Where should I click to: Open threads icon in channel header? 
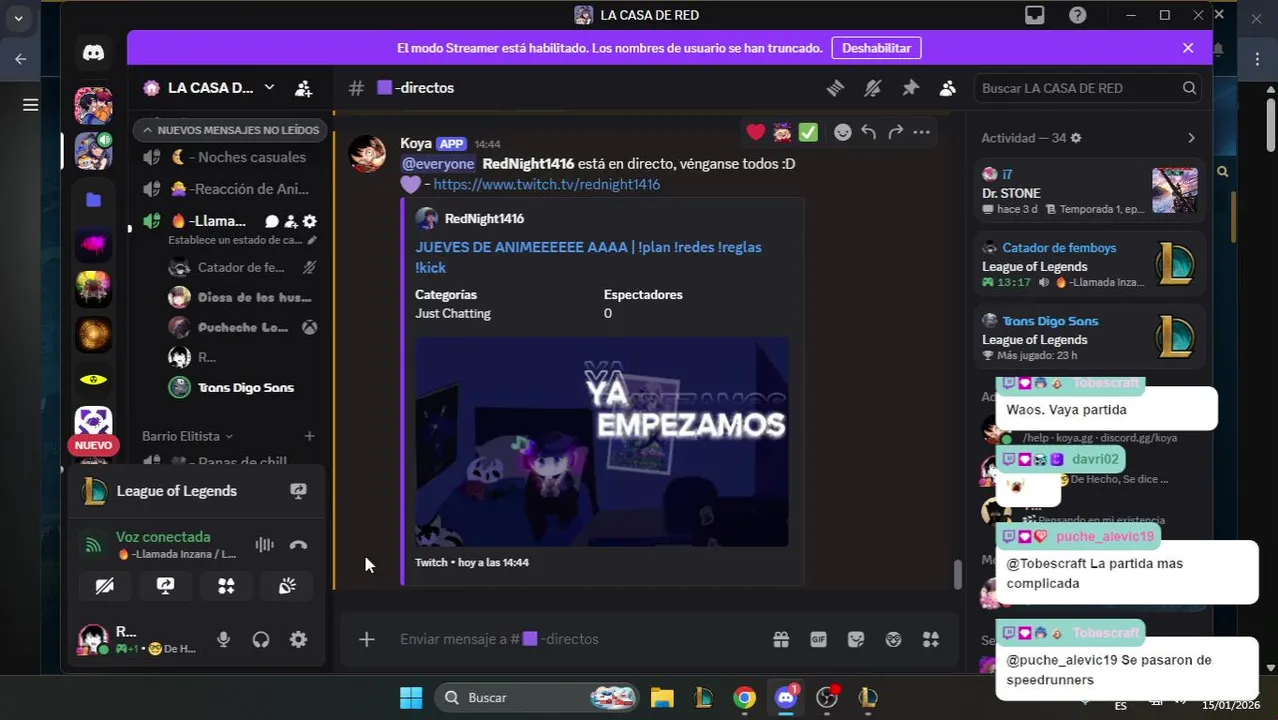[x=835, y=88]
